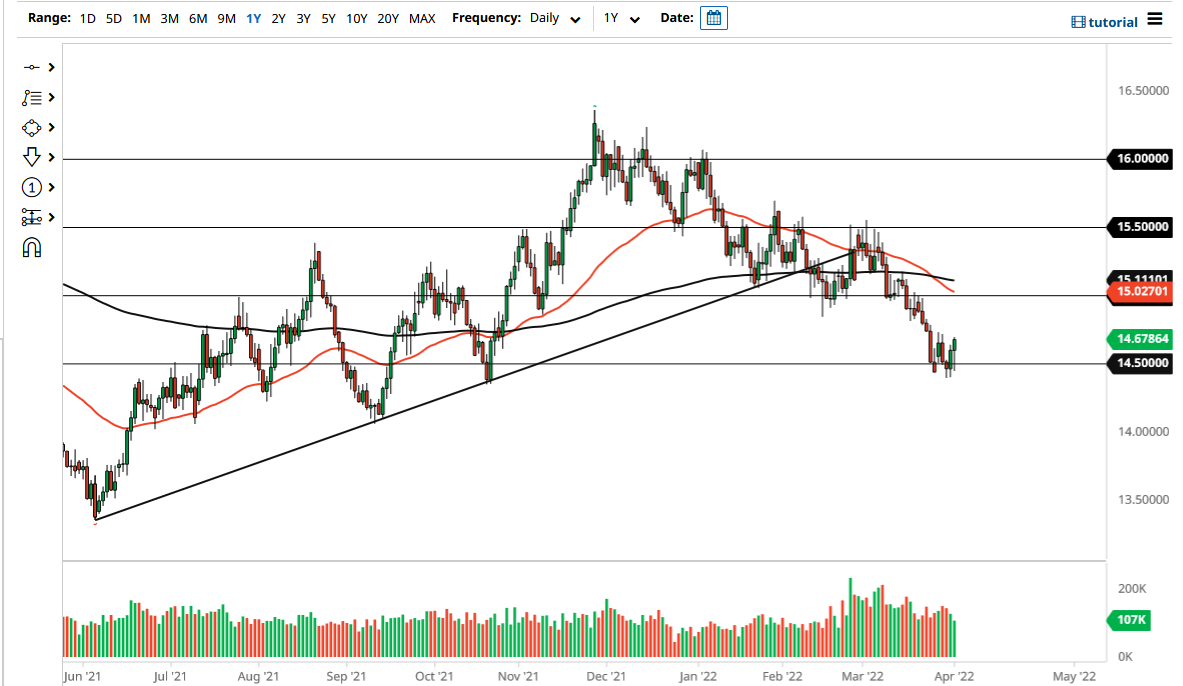The image size is (1183, 686).
Task: Enable the magnet snap tool
Action: click(x=31, y=247)
